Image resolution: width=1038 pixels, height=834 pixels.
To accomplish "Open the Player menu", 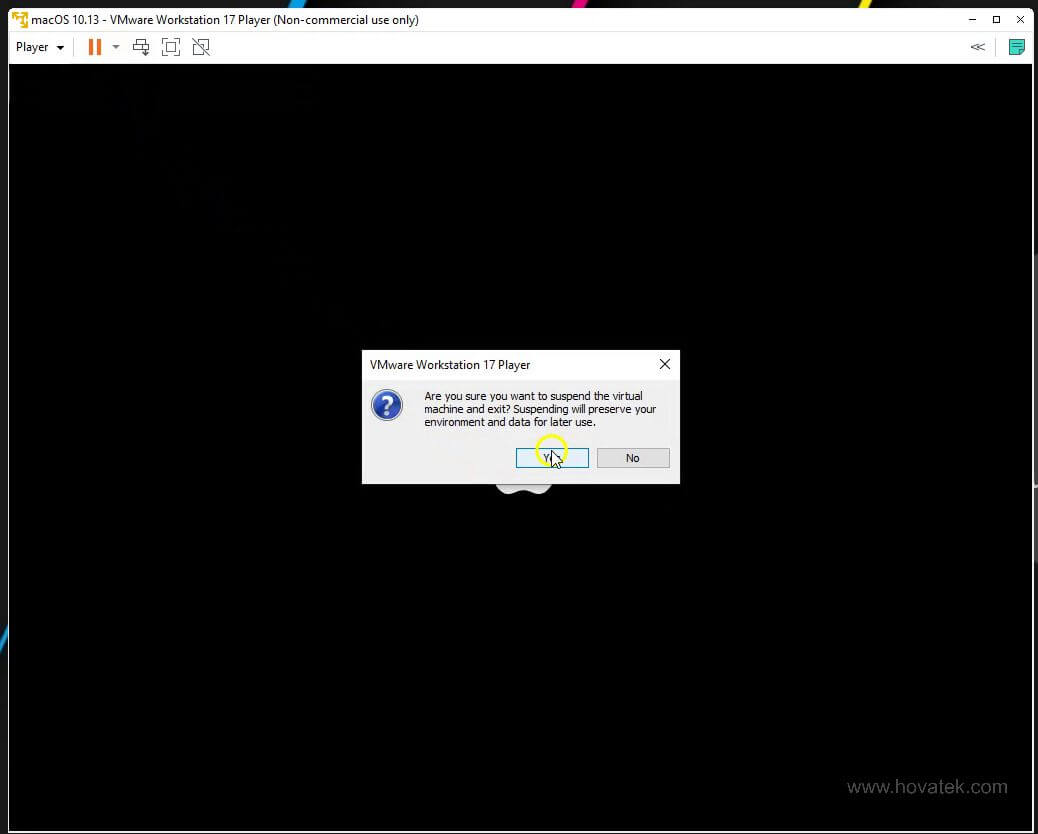I will click(x=31, y=46).
